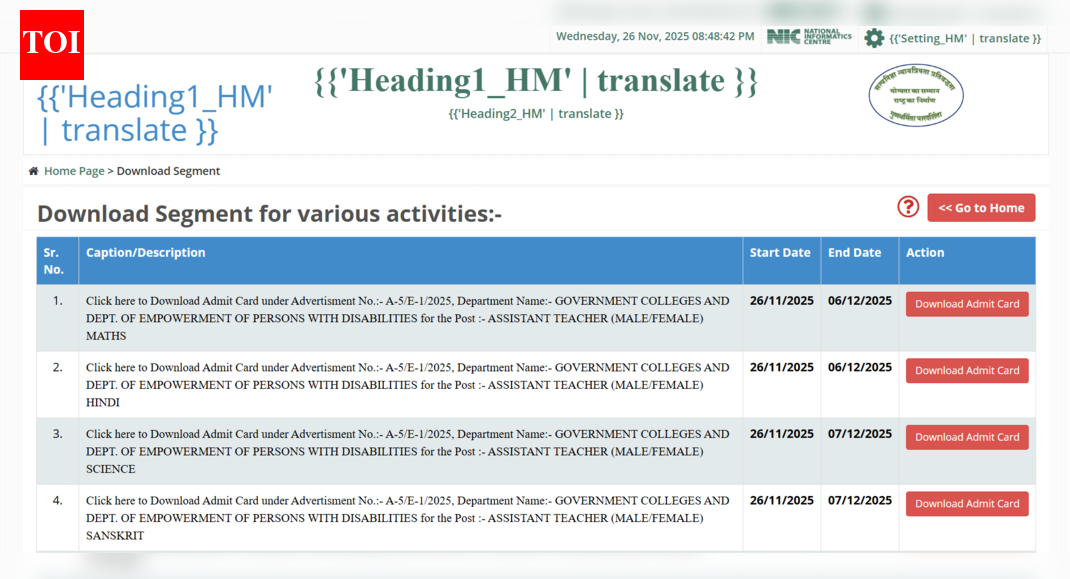Go to the Home Page breadcrumb link
The image size is (1070, 579).
tap(74, 171)
